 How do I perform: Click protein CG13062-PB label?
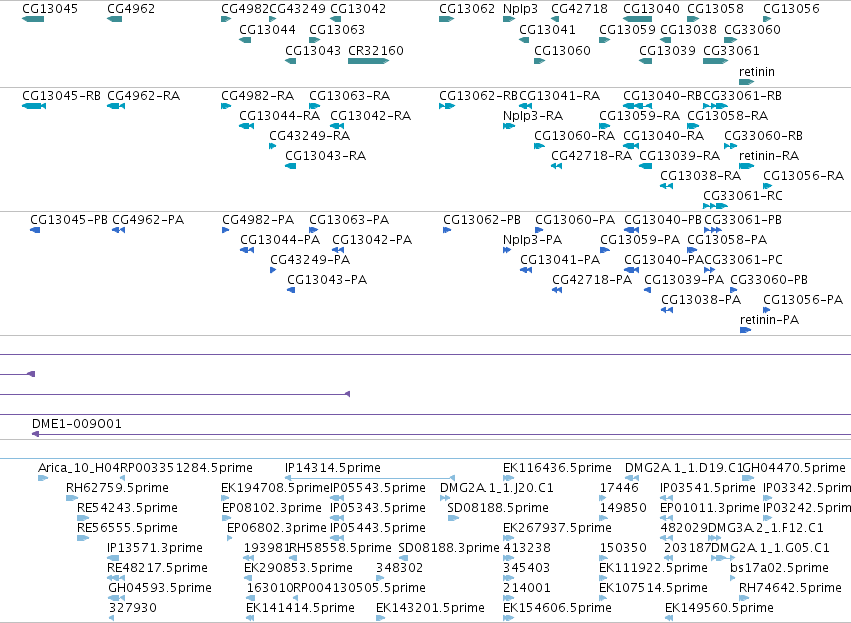[482, 220]
